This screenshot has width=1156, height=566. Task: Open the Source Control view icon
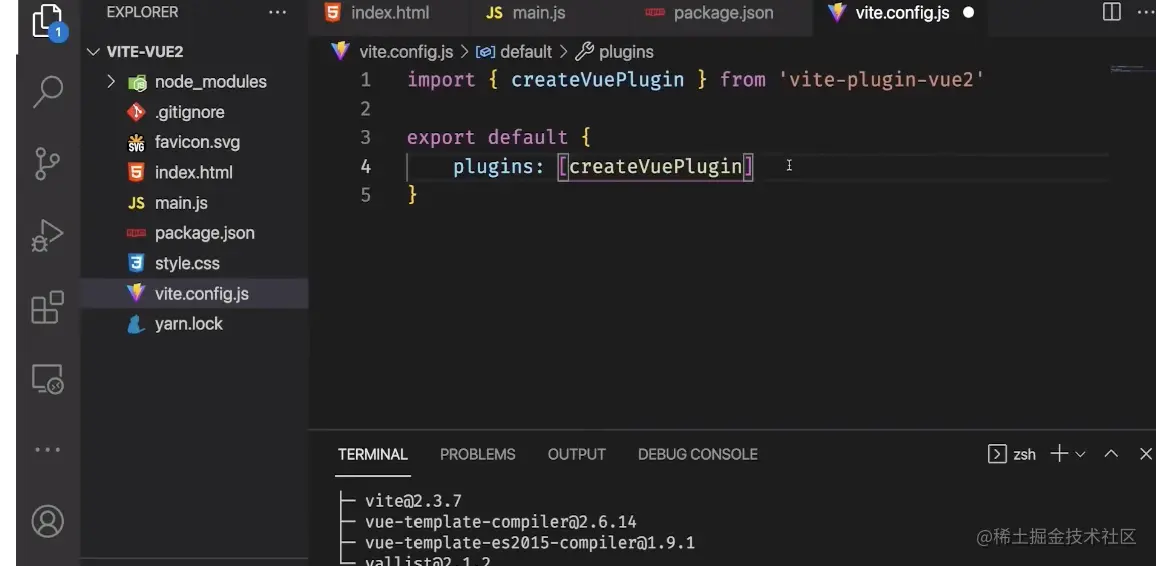click(48, 164)
